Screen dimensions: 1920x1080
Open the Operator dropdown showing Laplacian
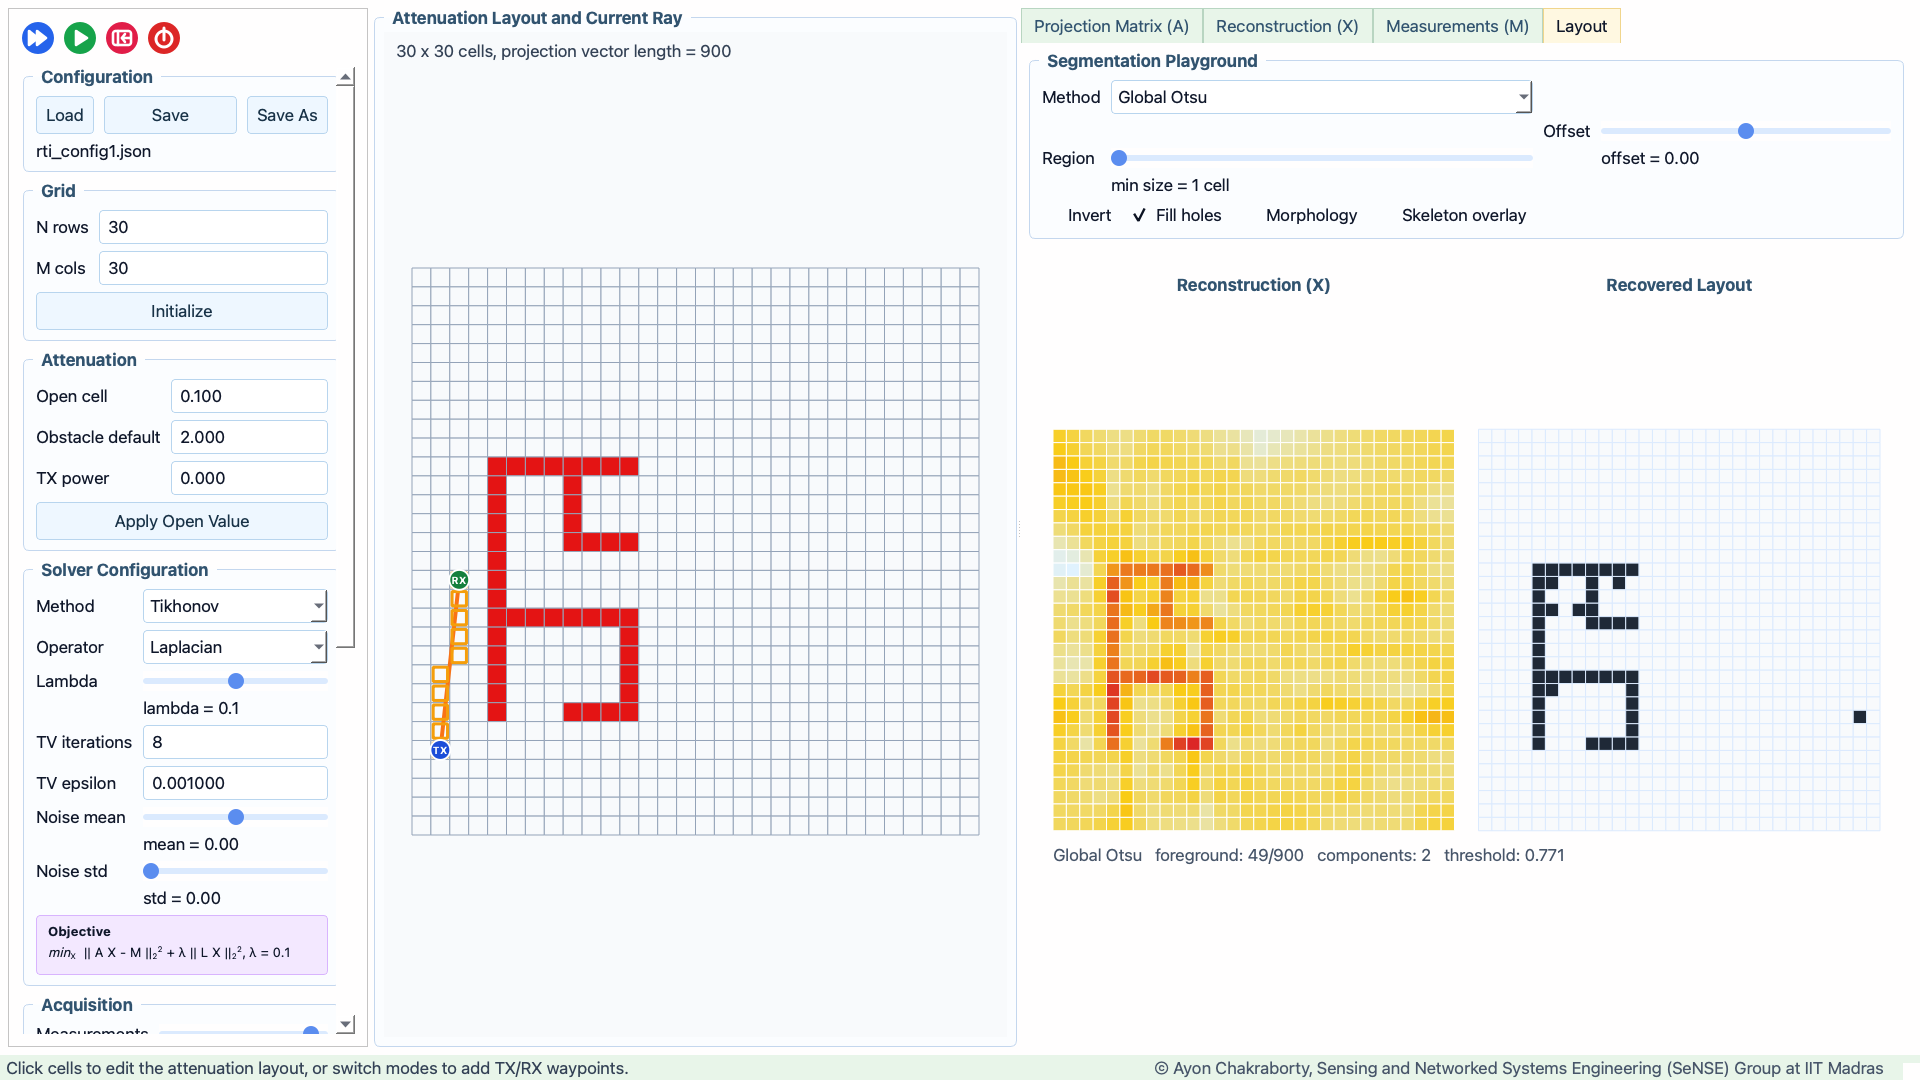(x=235, y=647)
